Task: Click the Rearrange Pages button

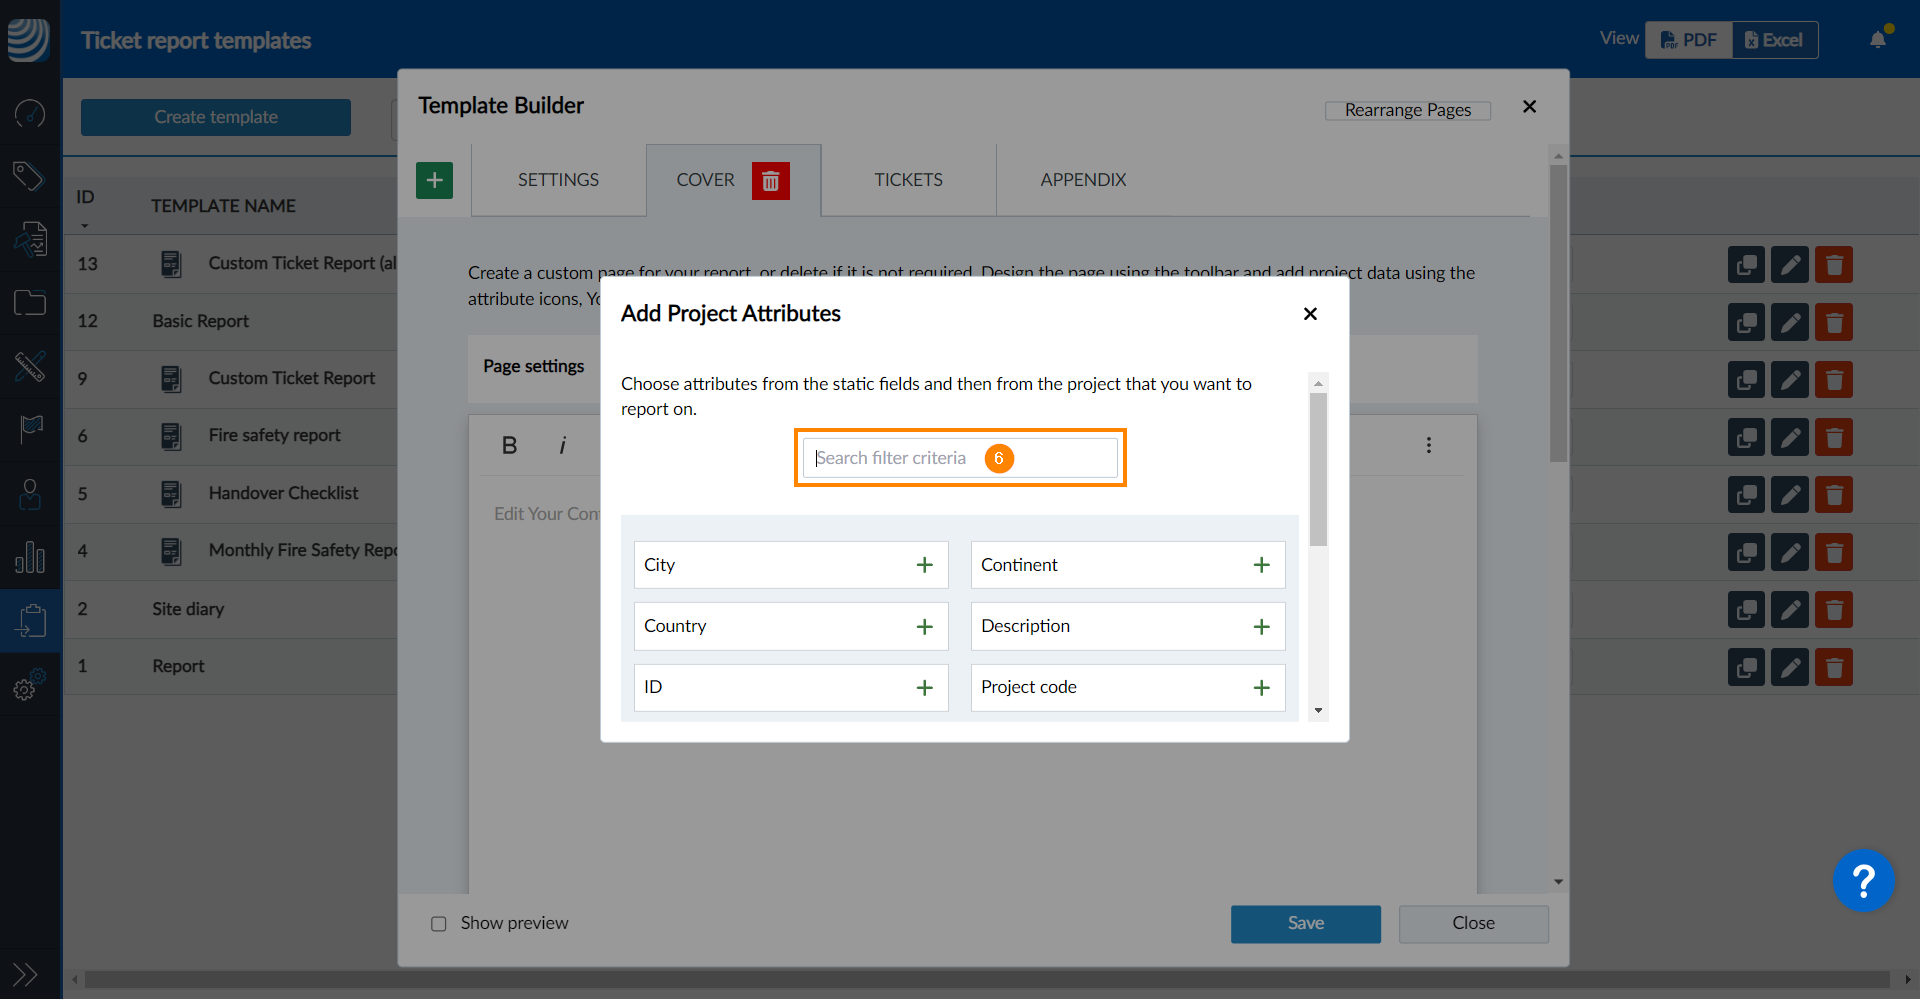Action: [1407, 110]
